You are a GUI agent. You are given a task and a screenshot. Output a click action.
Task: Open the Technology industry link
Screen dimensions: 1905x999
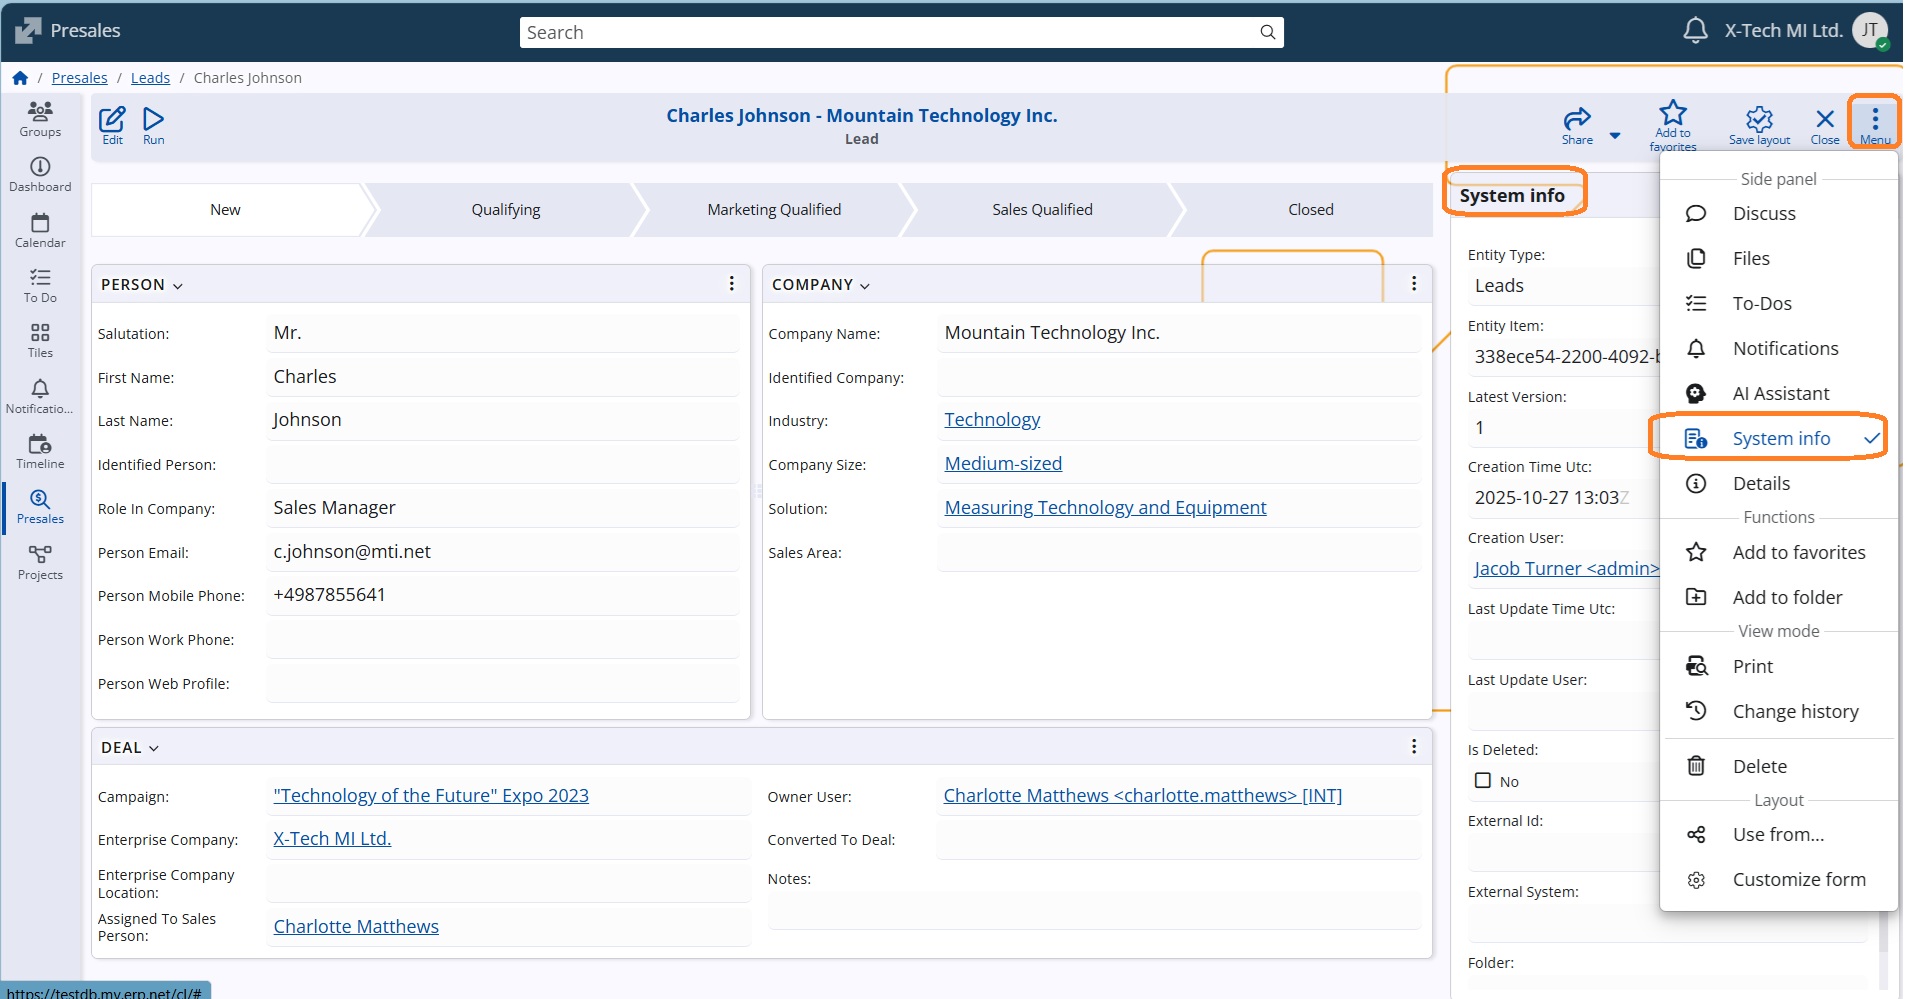tap(991, 420)
